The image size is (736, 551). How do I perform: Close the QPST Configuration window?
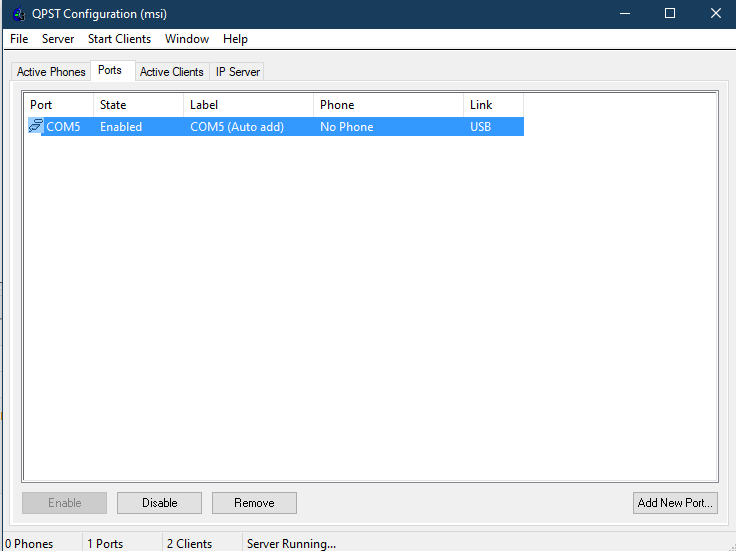point(715,14)
